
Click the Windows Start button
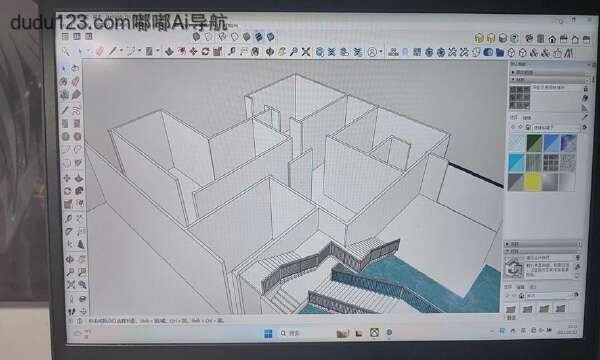tap(268, 334)
